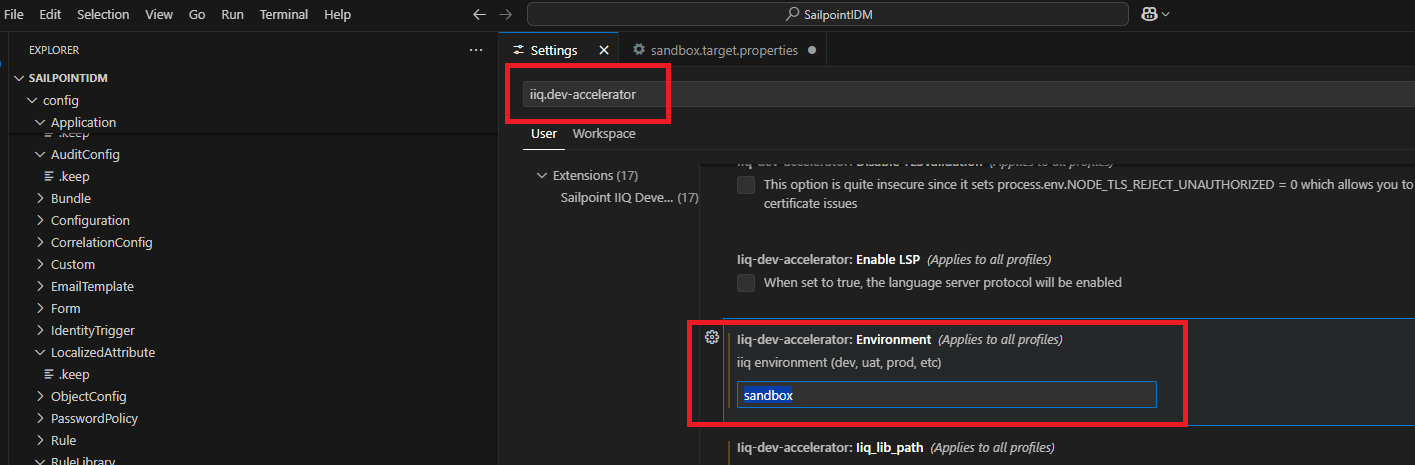The image size is (1415, 465).
Task: Go back with the left arrow
Action: click(x=479, y=15)
